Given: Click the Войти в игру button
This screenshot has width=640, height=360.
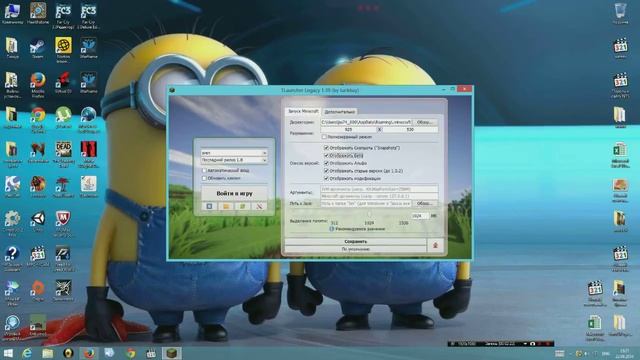Looking at the screenshot, I should (x=234, y=193).
